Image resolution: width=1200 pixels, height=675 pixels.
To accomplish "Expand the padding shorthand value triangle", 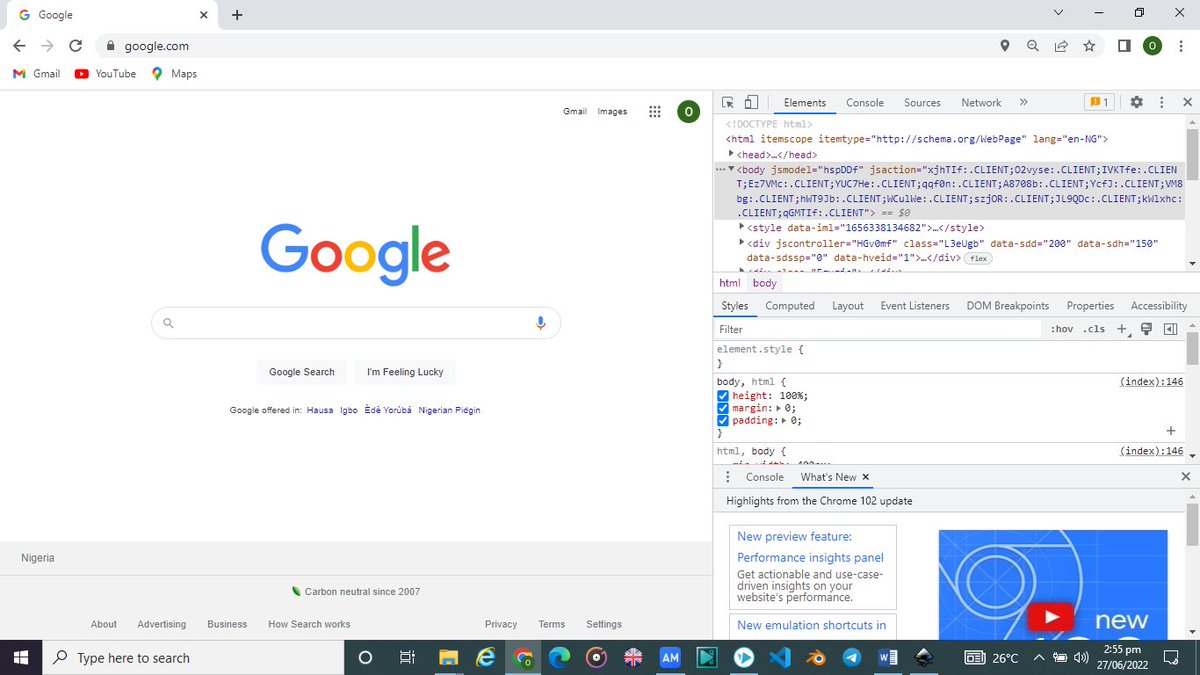I will [786, 421].
